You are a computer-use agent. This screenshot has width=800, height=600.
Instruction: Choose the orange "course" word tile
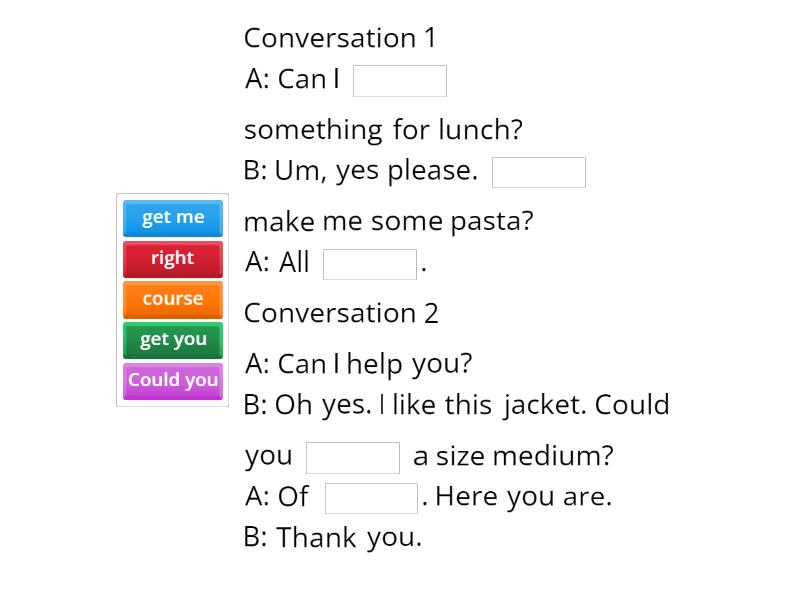[172, 299]
